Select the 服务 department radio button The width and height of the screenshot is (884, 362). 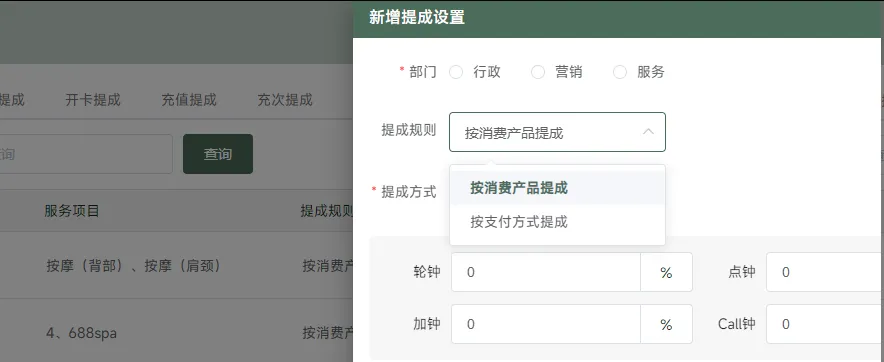(620, 72)
